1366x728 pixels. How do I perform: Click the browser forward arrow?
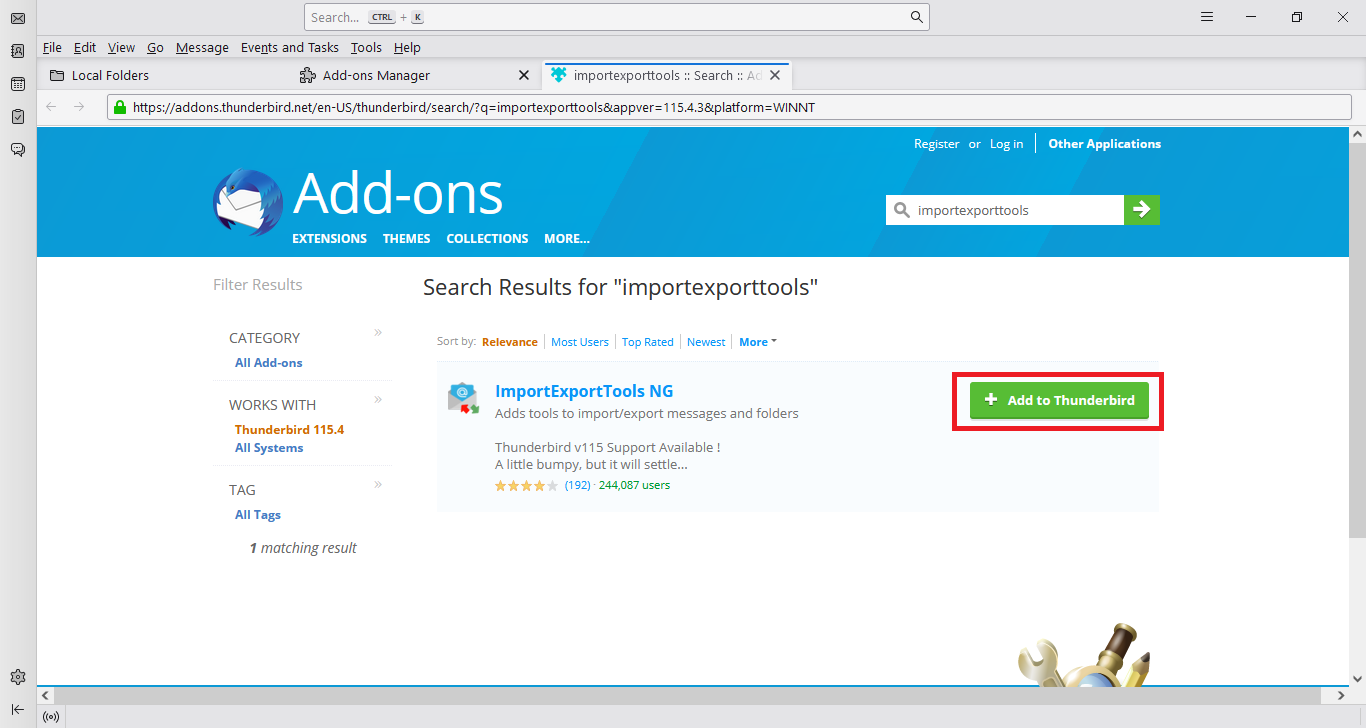point(80,107)
